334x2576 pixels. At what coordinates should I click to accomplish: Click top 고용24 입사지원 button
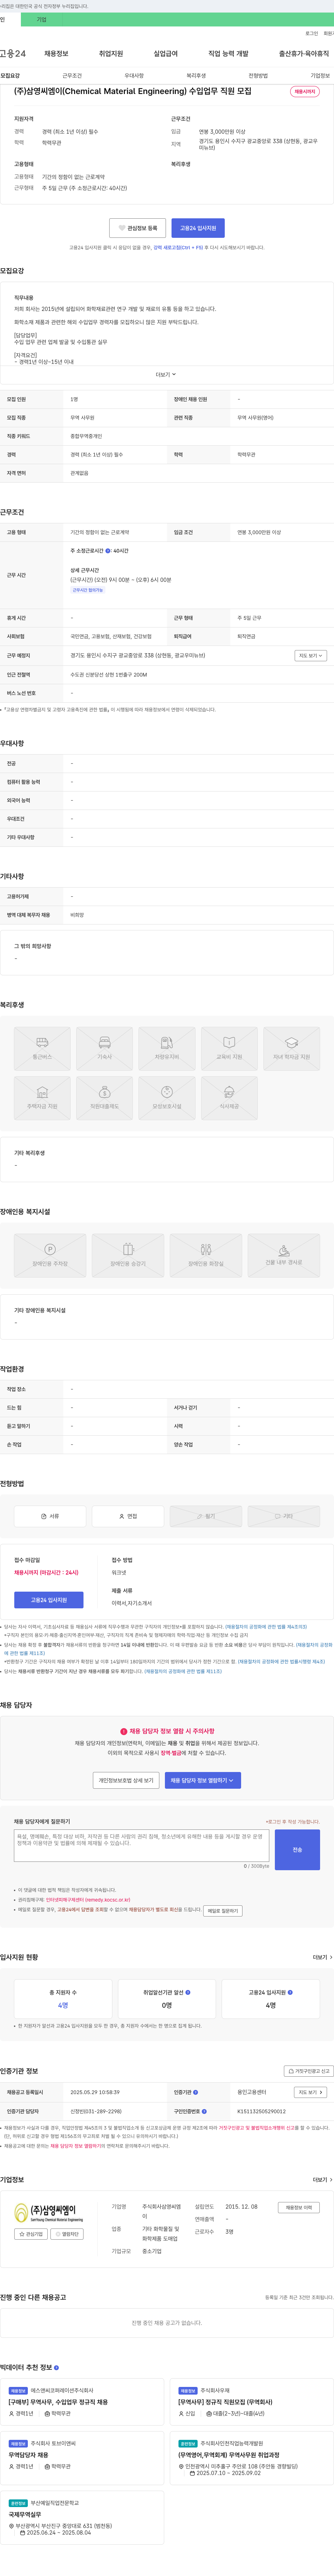(198, 228)
